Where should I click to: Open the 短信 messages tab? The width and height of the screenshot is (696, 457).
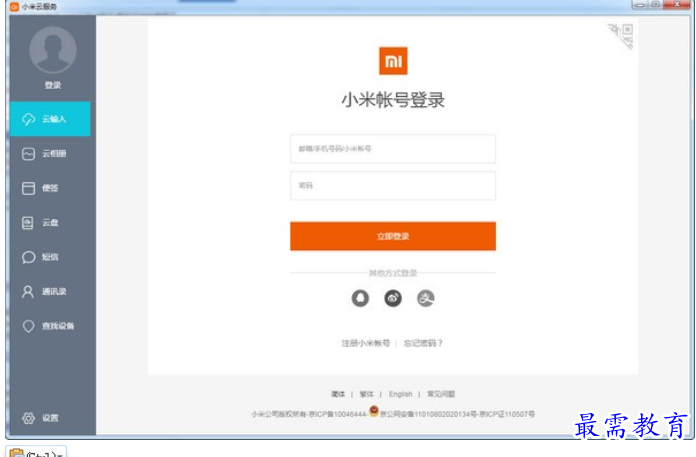pos(50,257)
